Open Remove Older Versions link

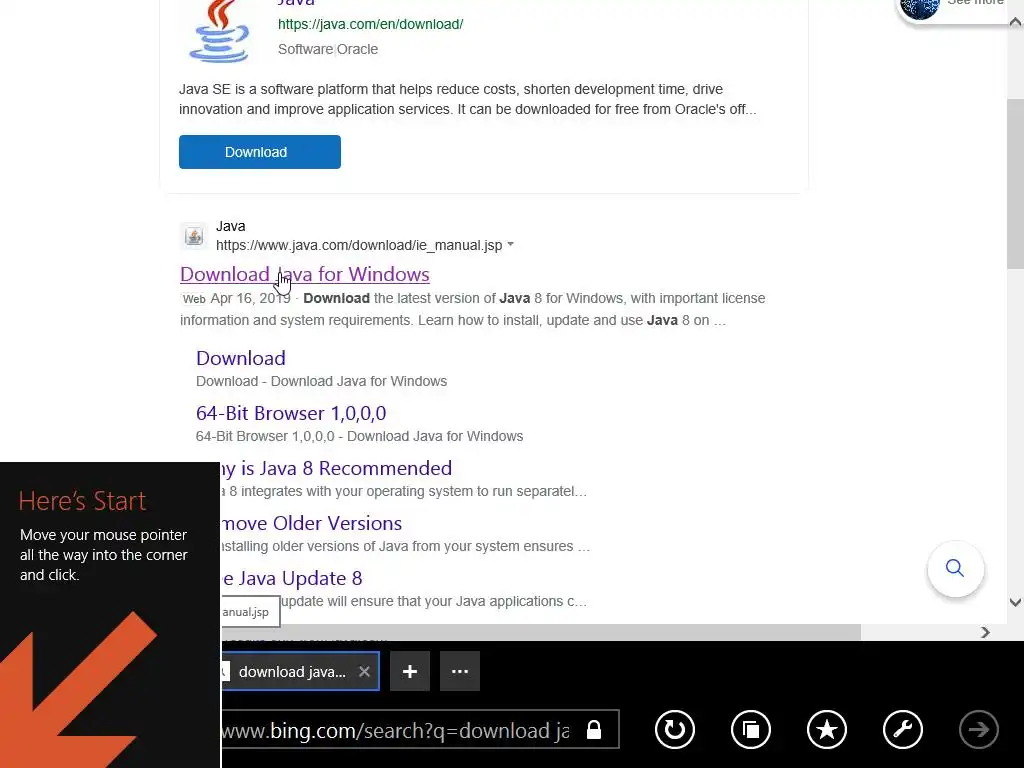click(311, 522)
